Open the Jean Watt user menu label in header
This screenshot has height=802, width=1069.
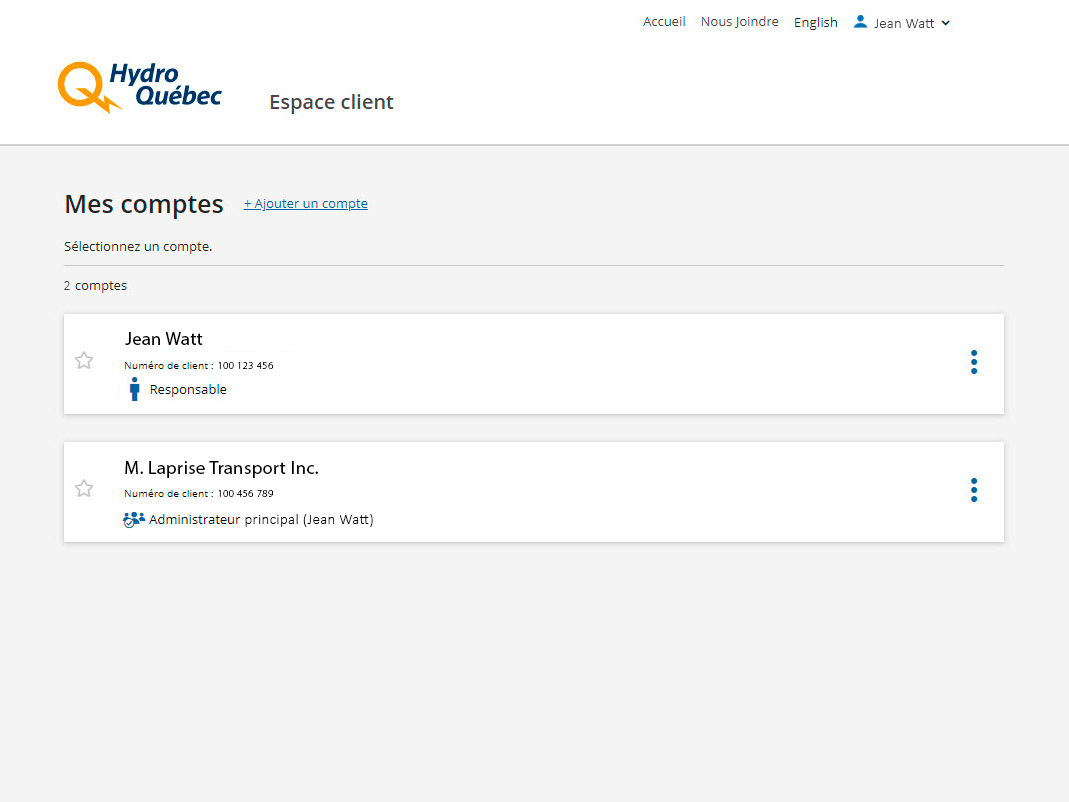coord(903,23)
